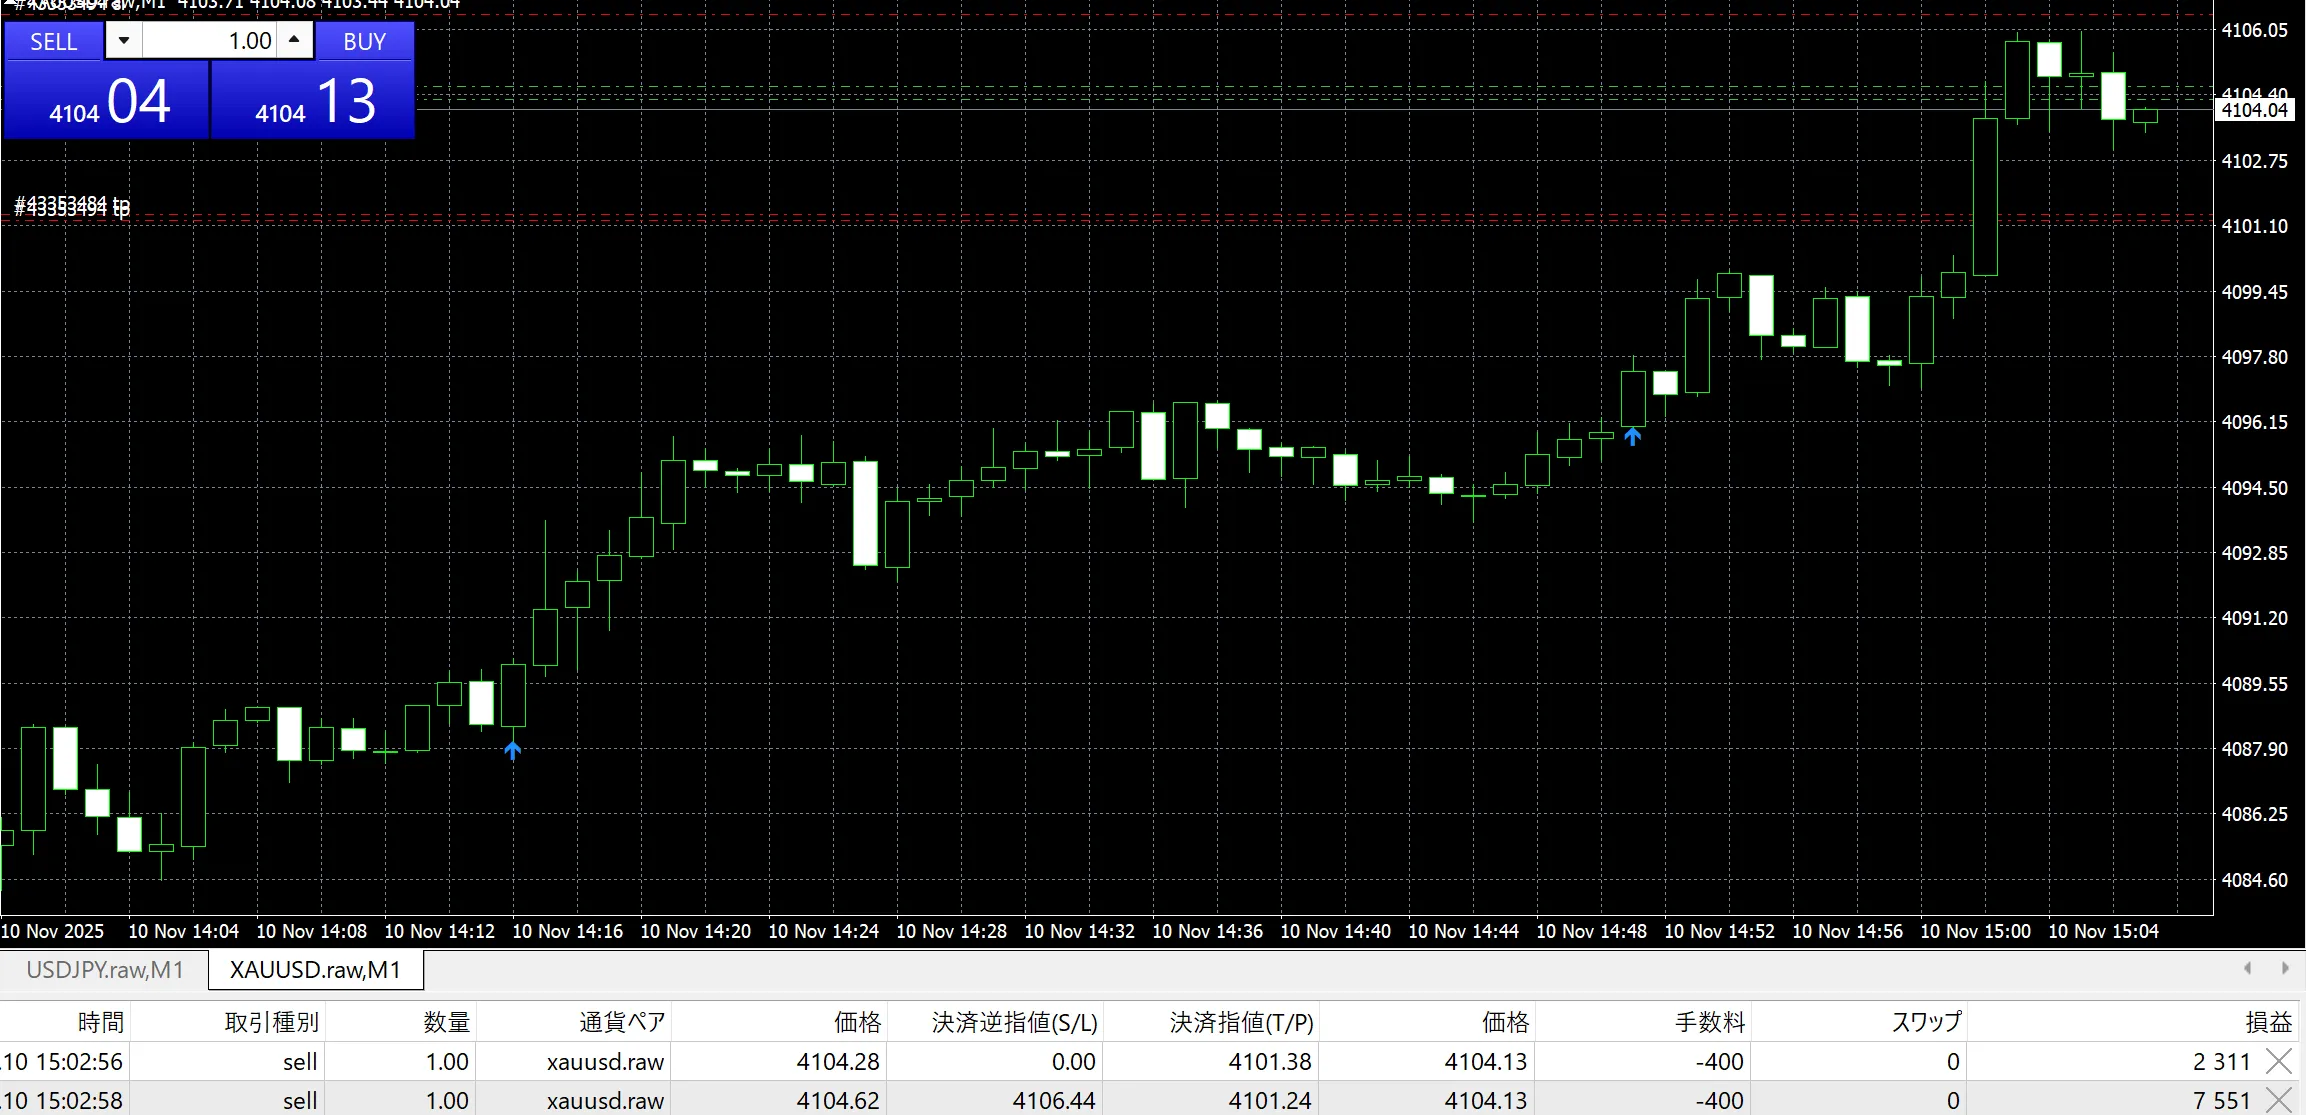
Task: Close the 15:02:58 sell order with X
Action: 2278,1100
